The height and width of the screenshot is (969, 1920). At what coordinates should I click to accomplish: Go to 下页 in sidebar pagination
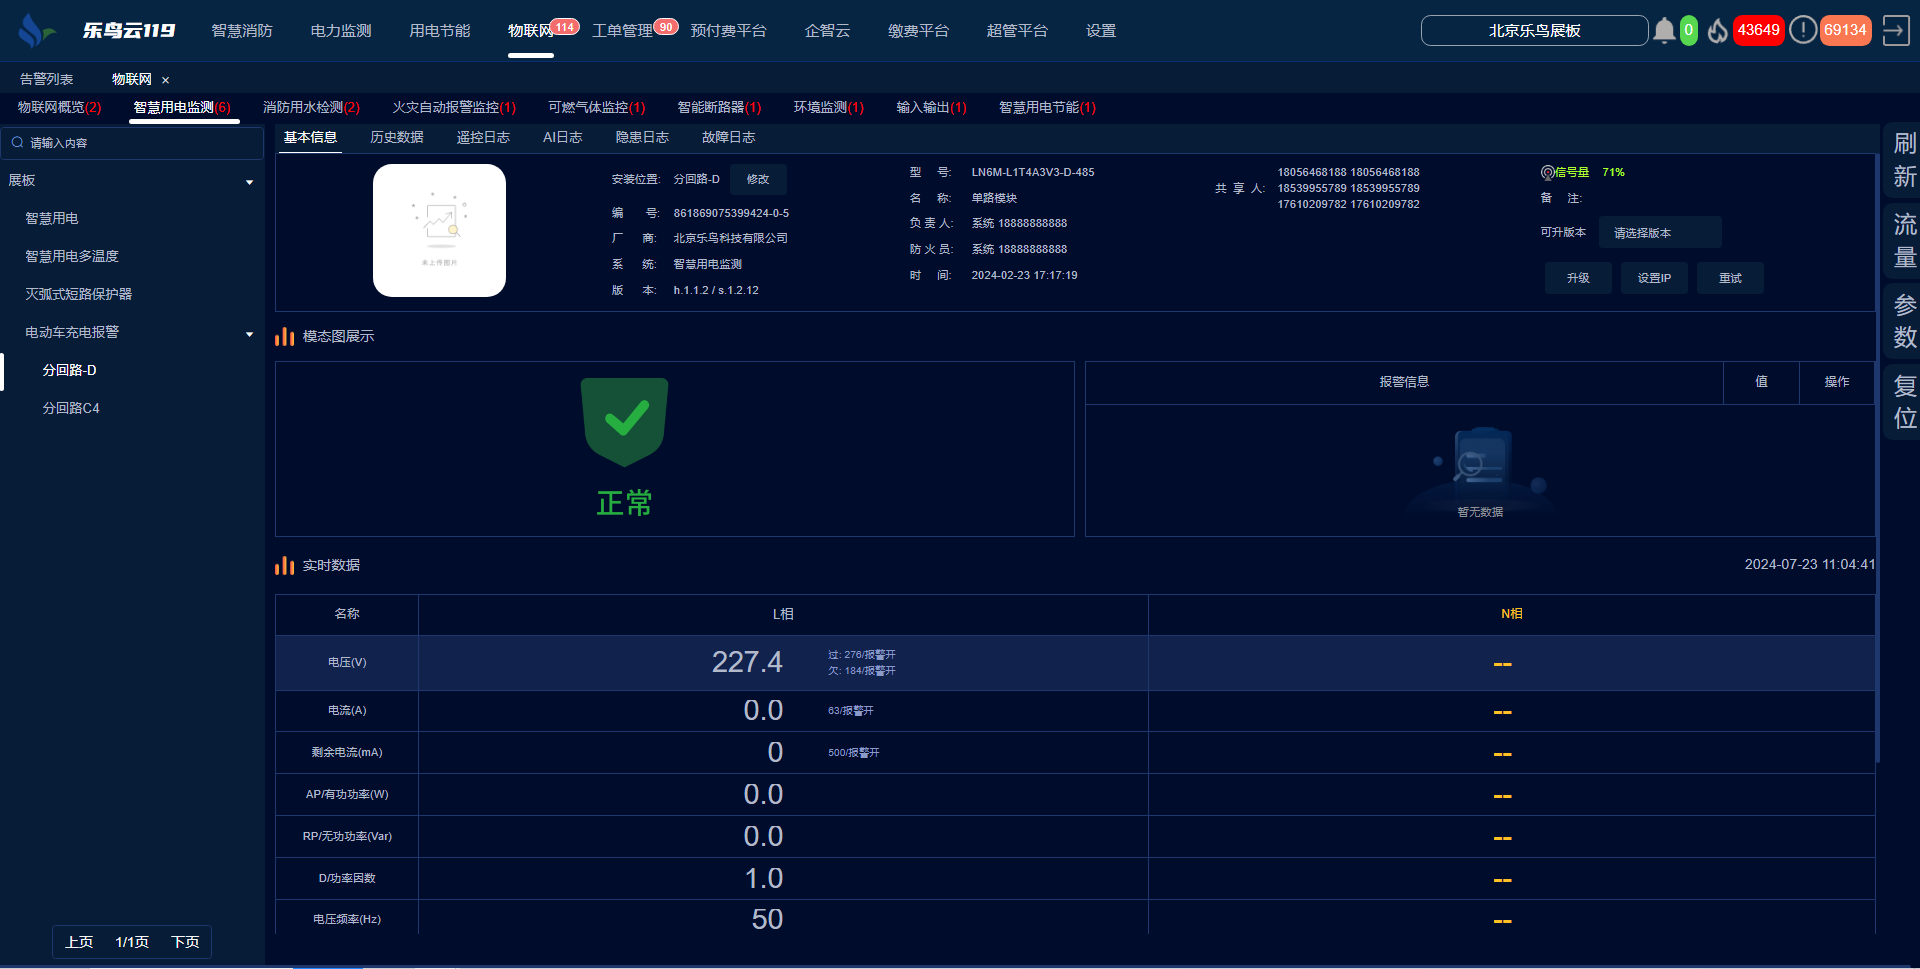[x=185, y=942]
